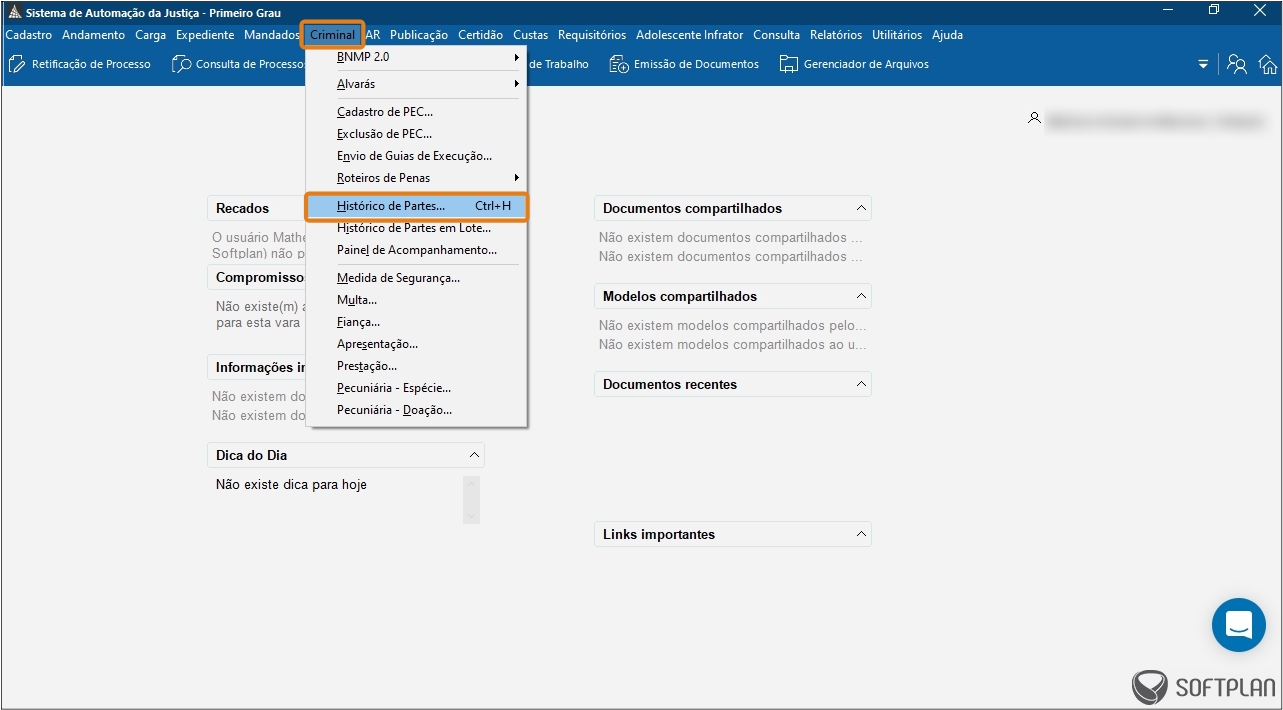Open the blue chat support bubble
This screenshot has width=1283, height=710.
(x=1238, y=625)
